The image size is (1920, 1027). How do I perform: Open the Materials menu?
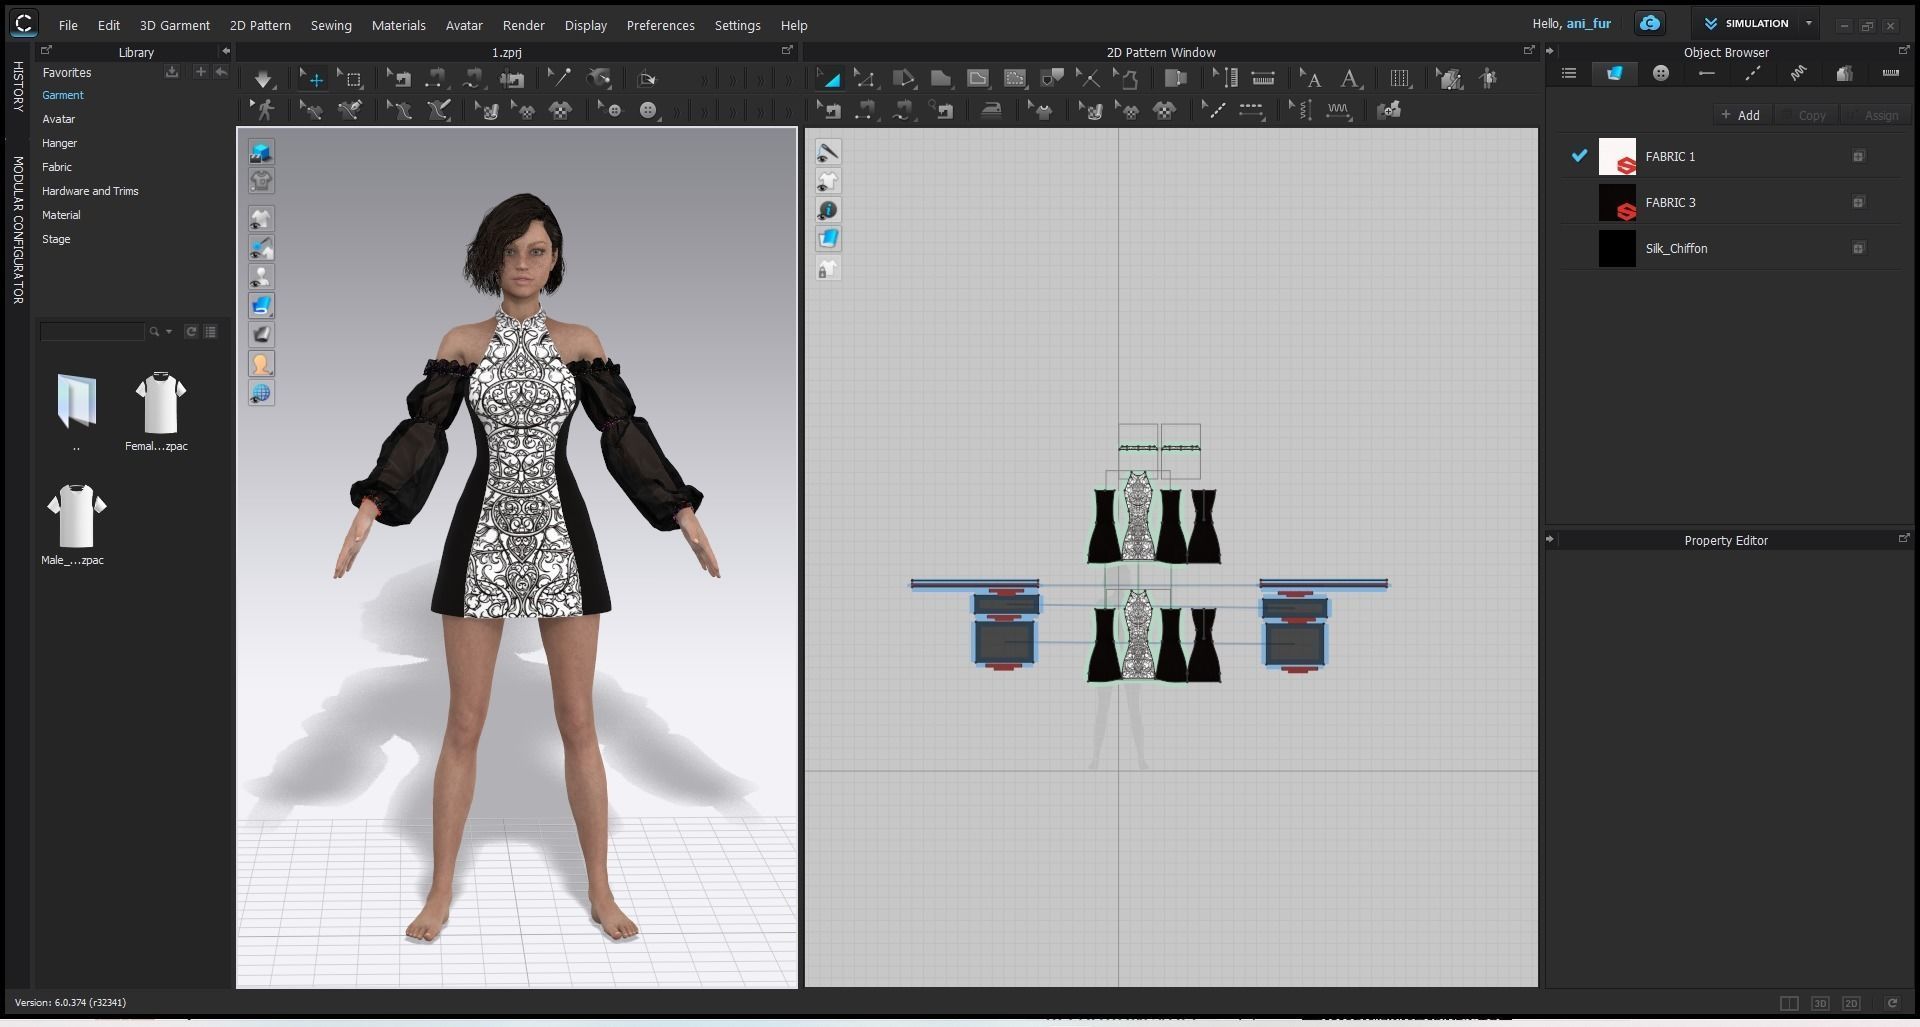pyautogui.click(x=399, y=25)
